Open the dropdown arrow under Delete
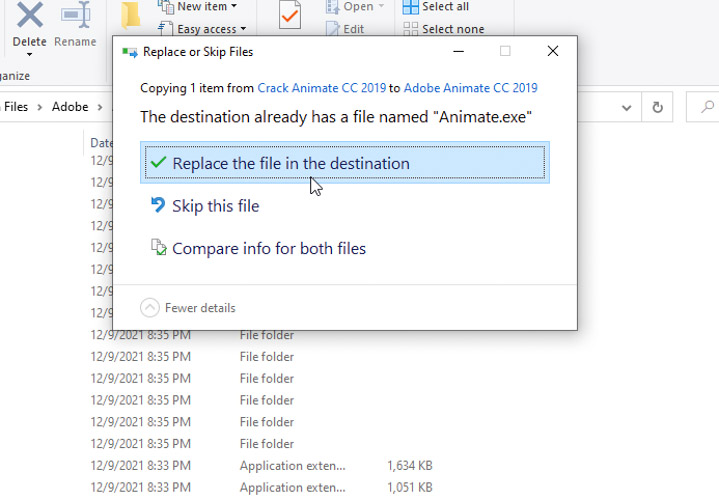The width and height of the screenshot is (719, 500). 29,55
